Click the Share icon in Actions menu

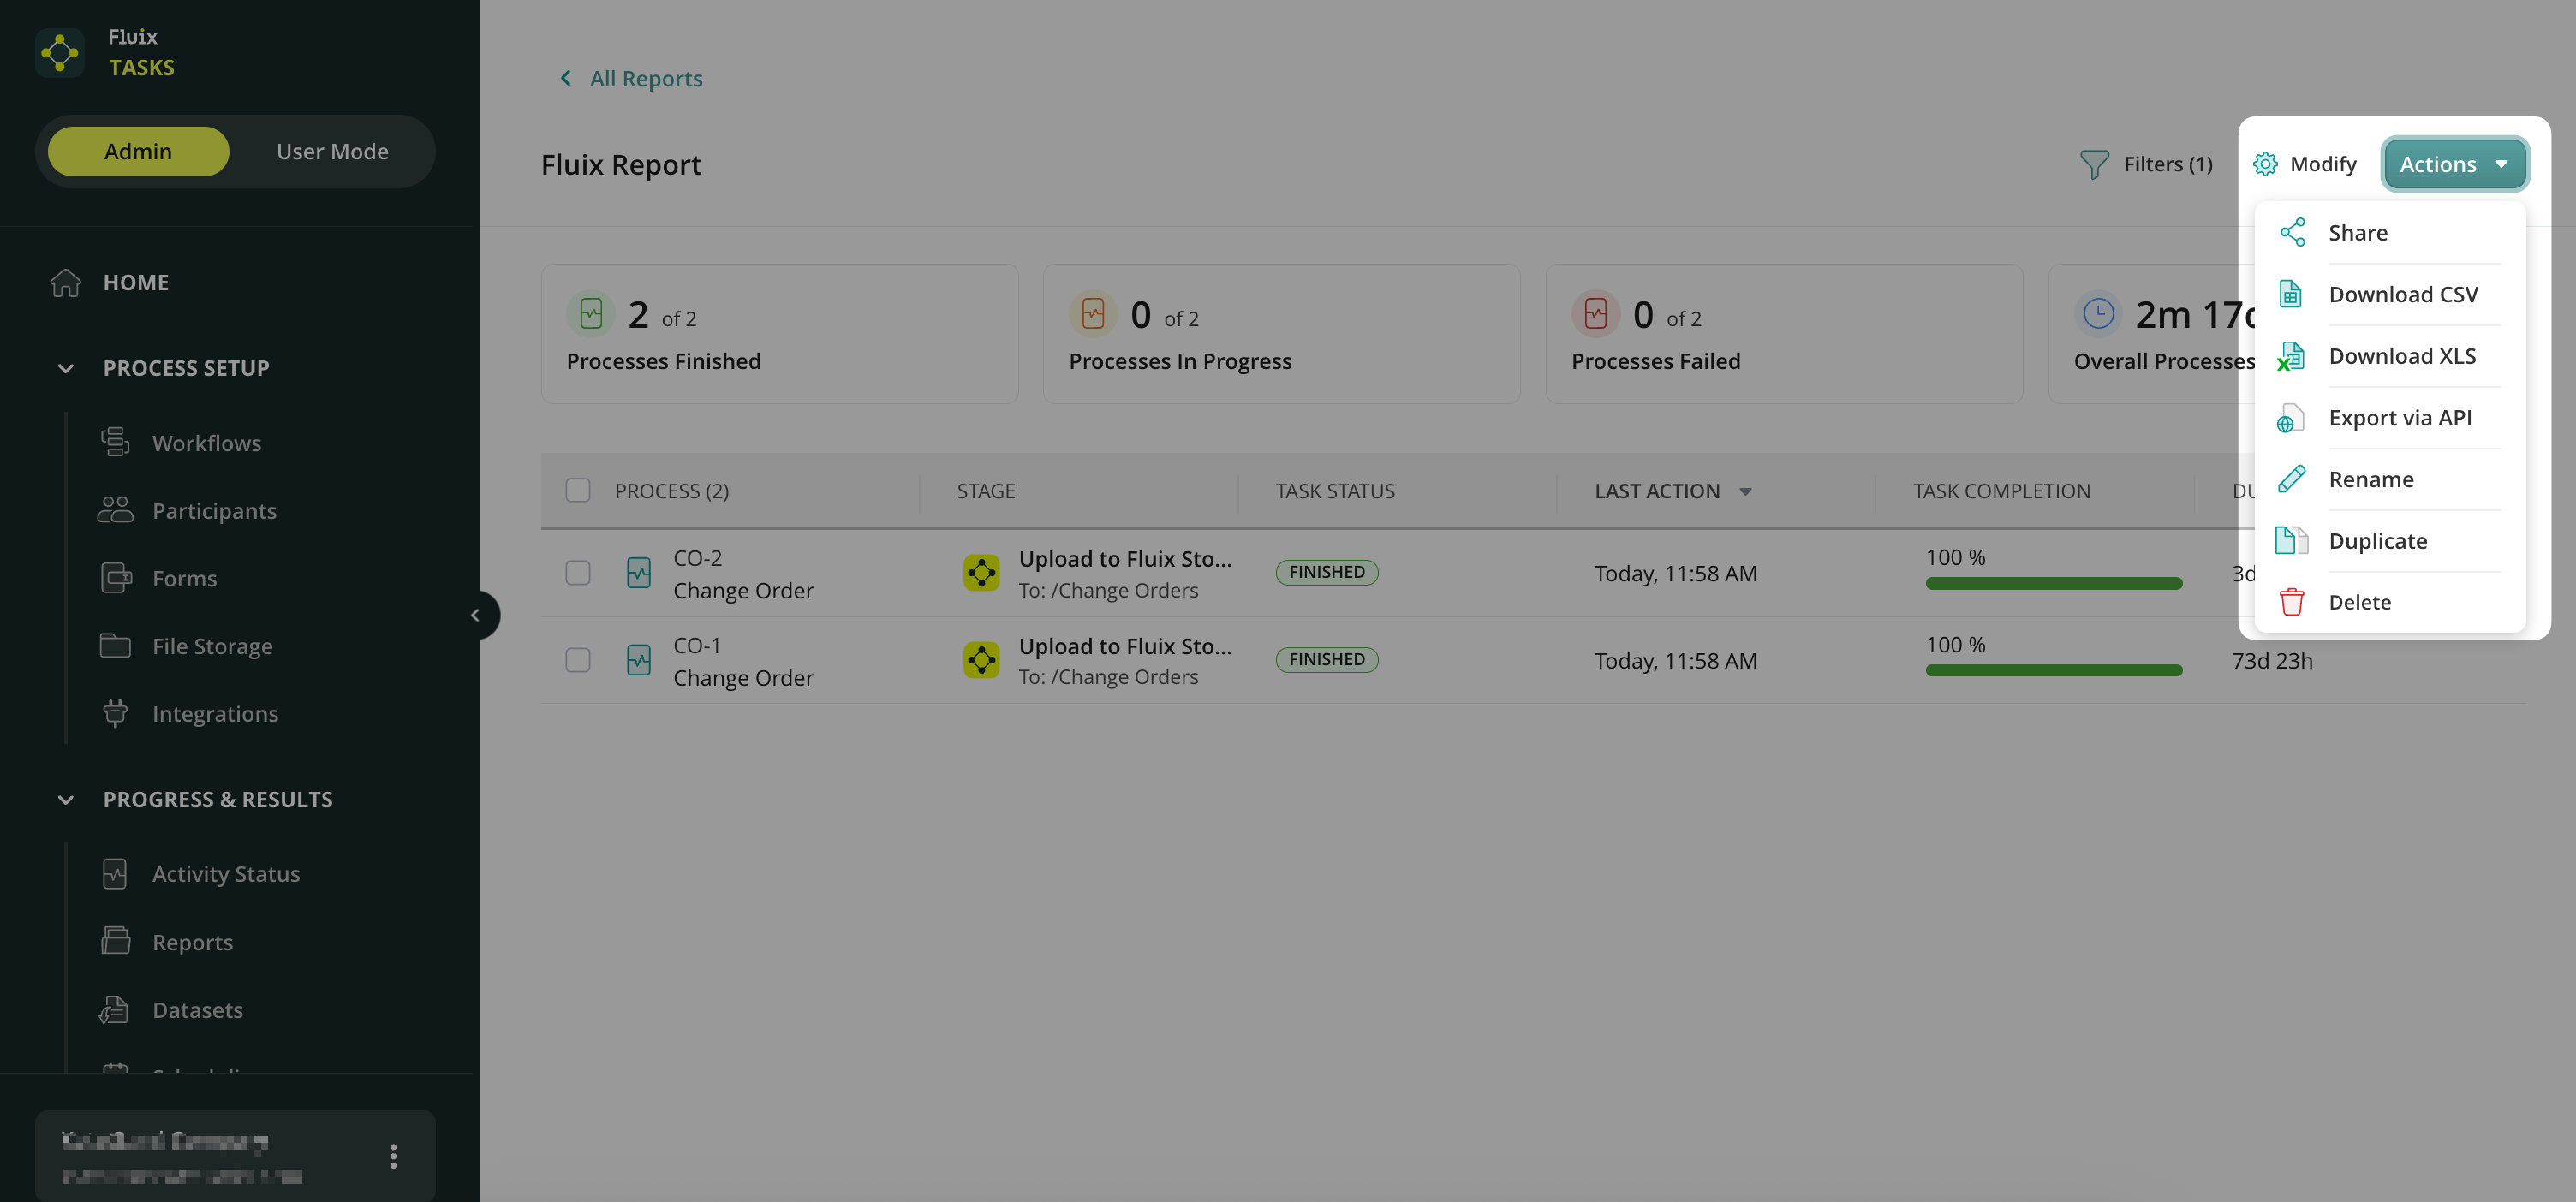pos(2292,232)
